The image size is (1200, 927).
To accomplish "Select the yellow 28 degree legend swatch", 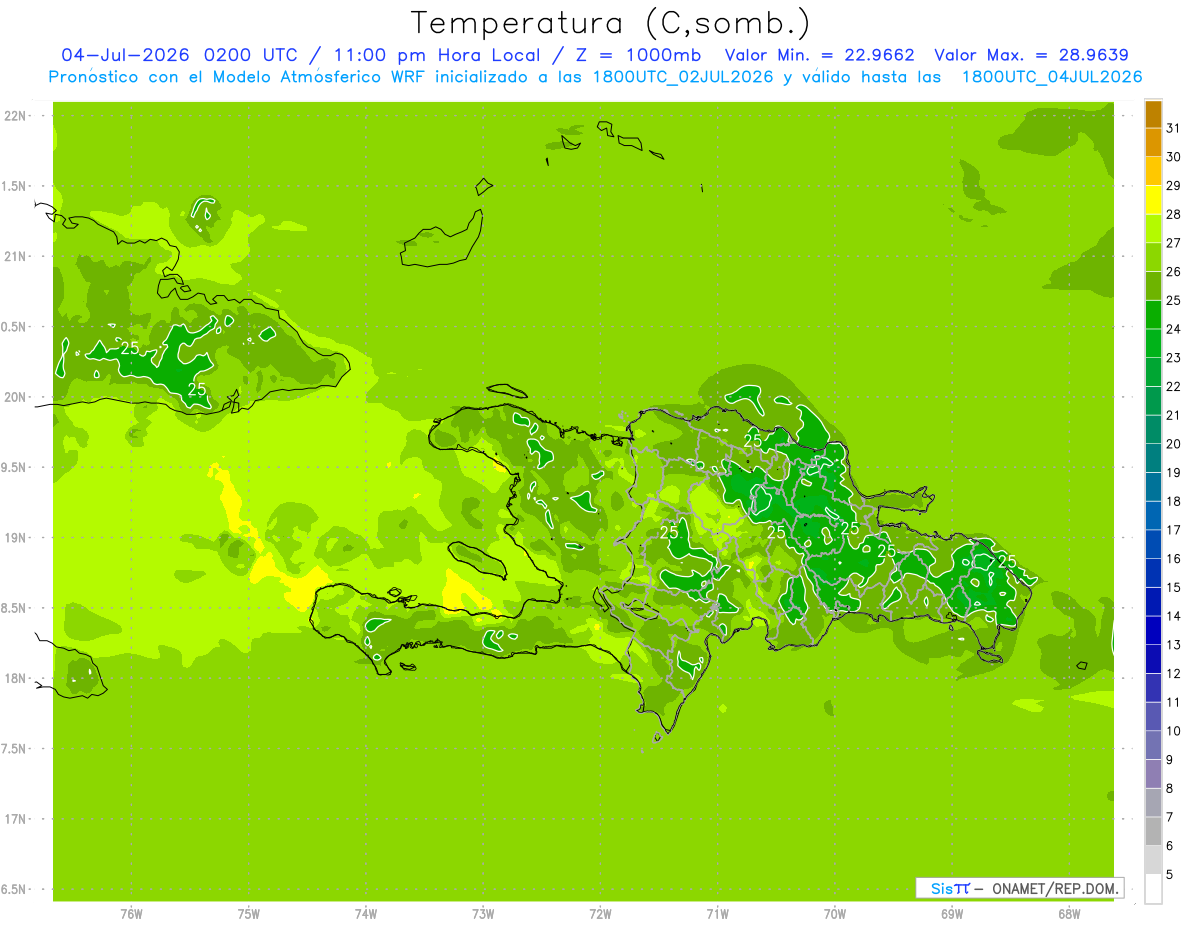I will tap(1153, 200).
